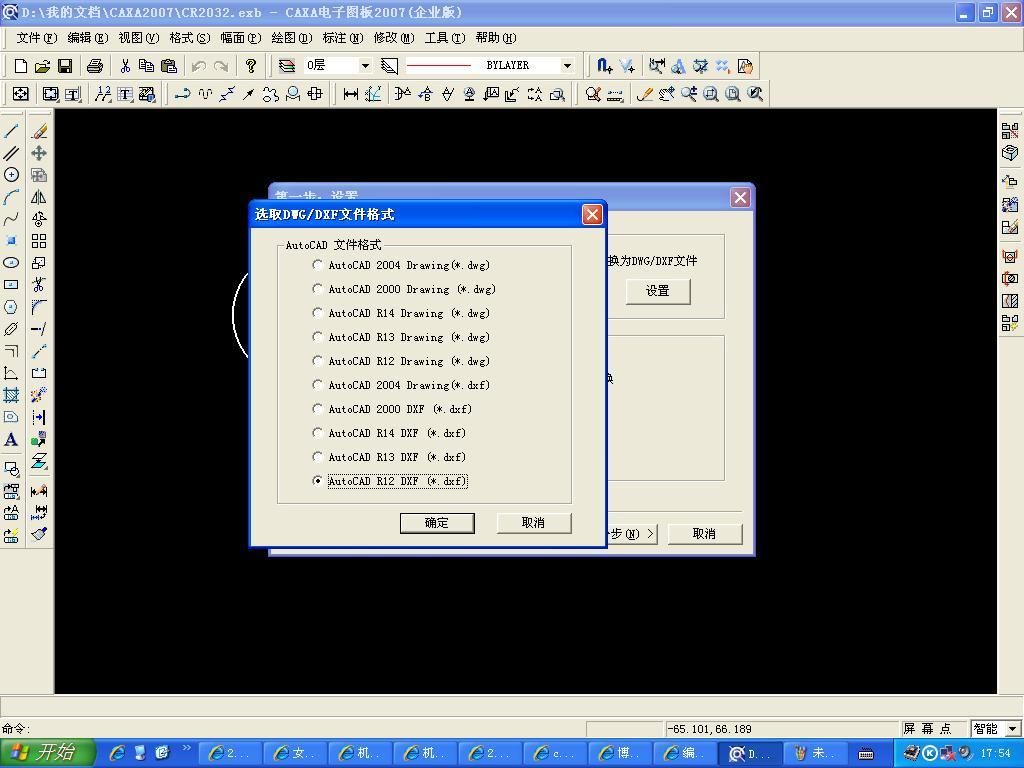This screenshot has height=768, width=1024.
Task: Click the 屏幕点 status bar field
Action: (927, 729)
